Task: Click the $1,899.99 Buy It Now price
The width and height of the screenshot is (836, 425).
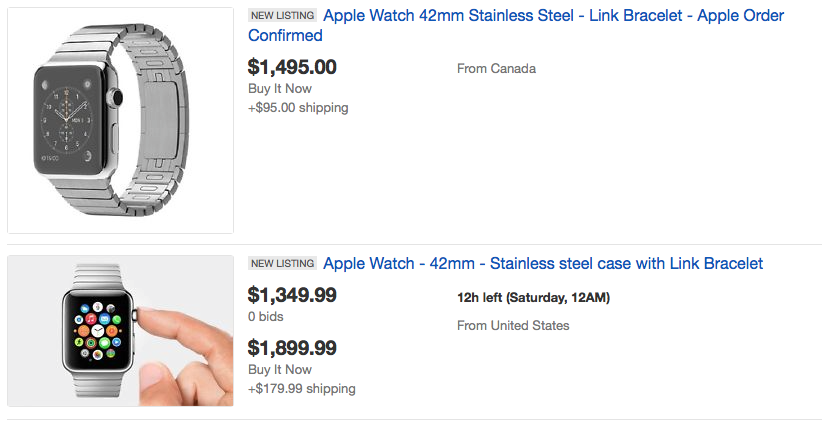Action: tap(292, 348)
